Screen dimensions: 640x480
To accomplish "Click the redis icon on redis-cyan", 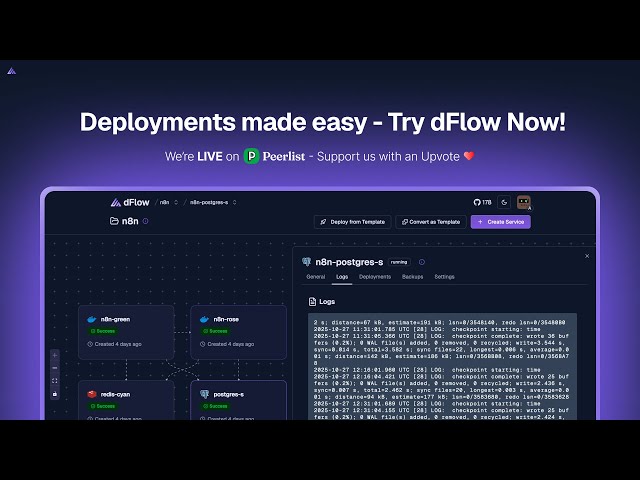I will click(92, 394).
